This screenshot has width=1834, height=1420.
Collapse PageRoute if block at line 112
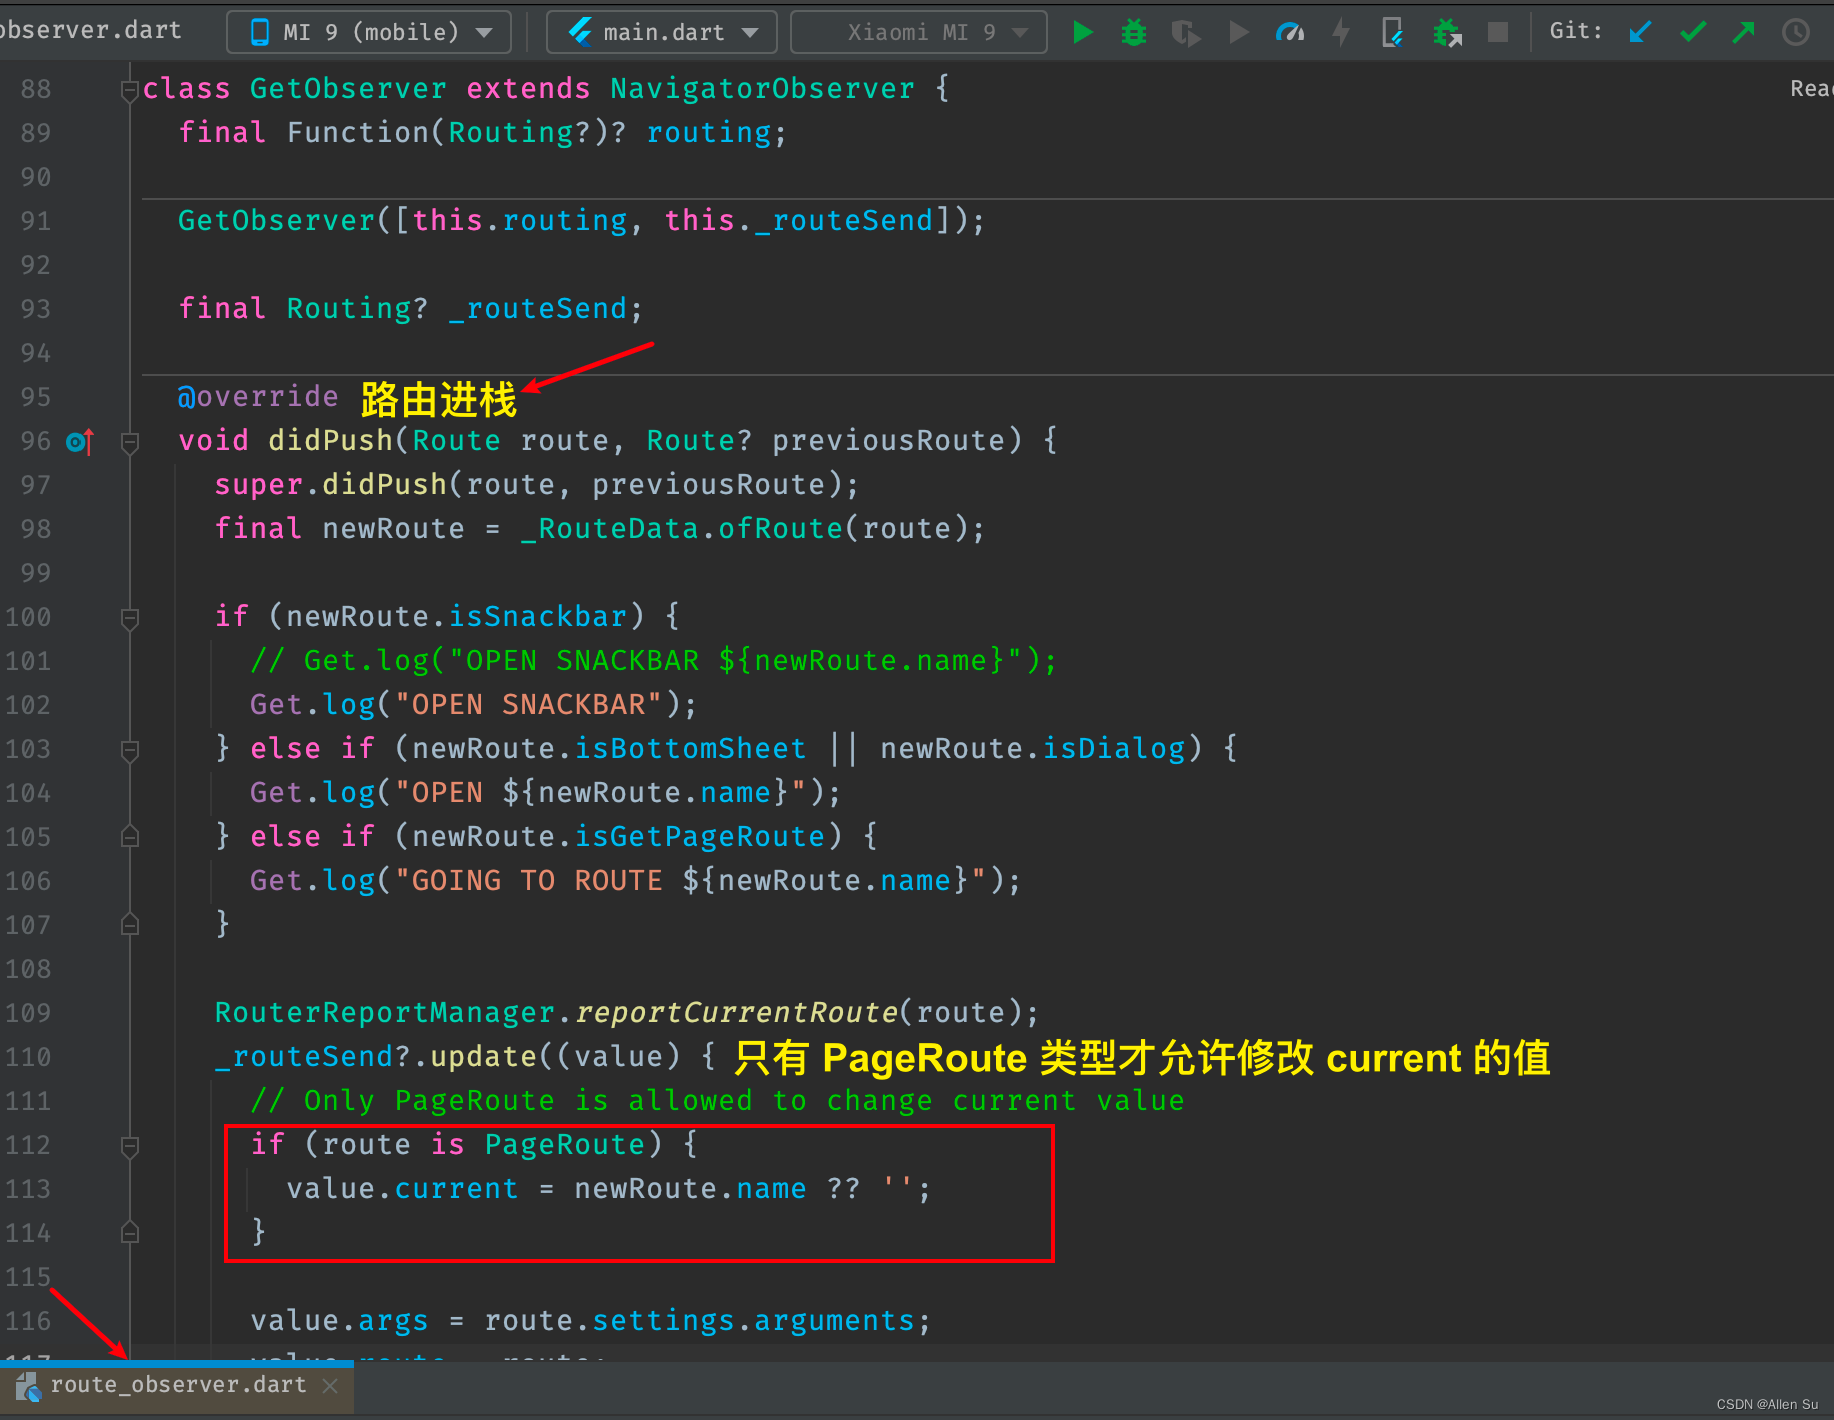[x=130, y=1146]
